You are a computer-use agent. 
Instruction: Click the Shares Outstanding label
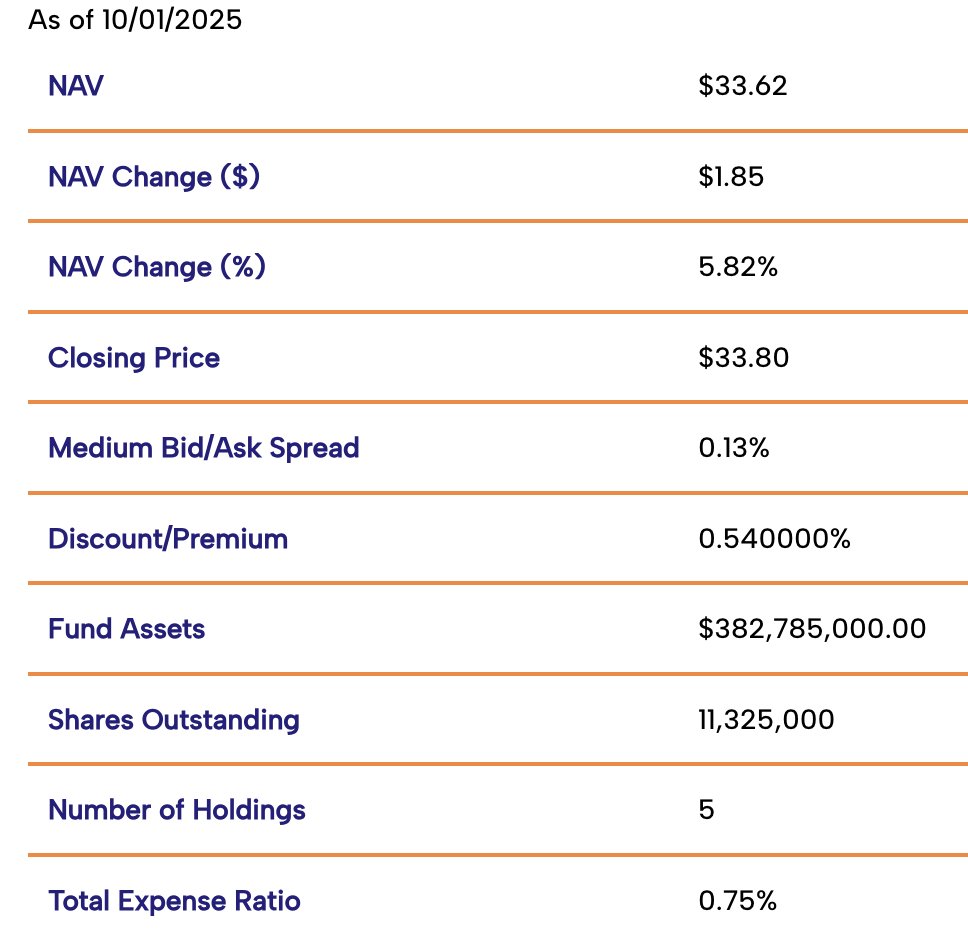pyautogui.click(x=174, y=720)
